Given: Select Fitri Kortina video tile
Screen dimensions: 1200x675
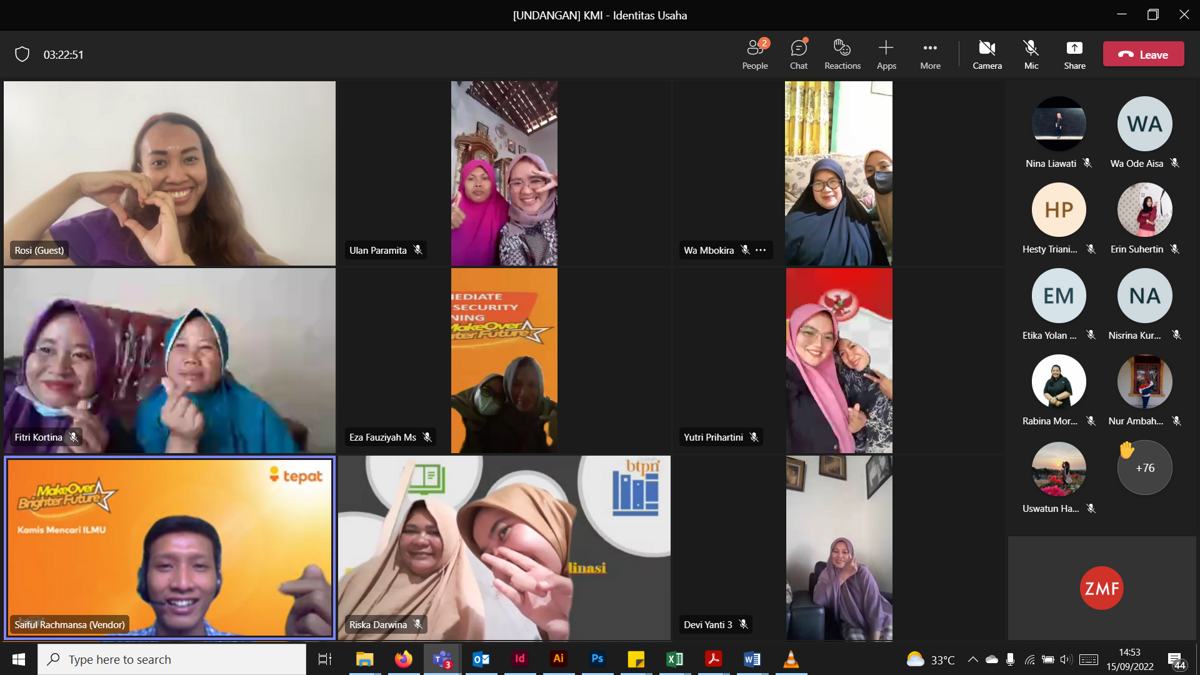Looking at the screenshot, I should pyautogui.click(x=170, y=360).
